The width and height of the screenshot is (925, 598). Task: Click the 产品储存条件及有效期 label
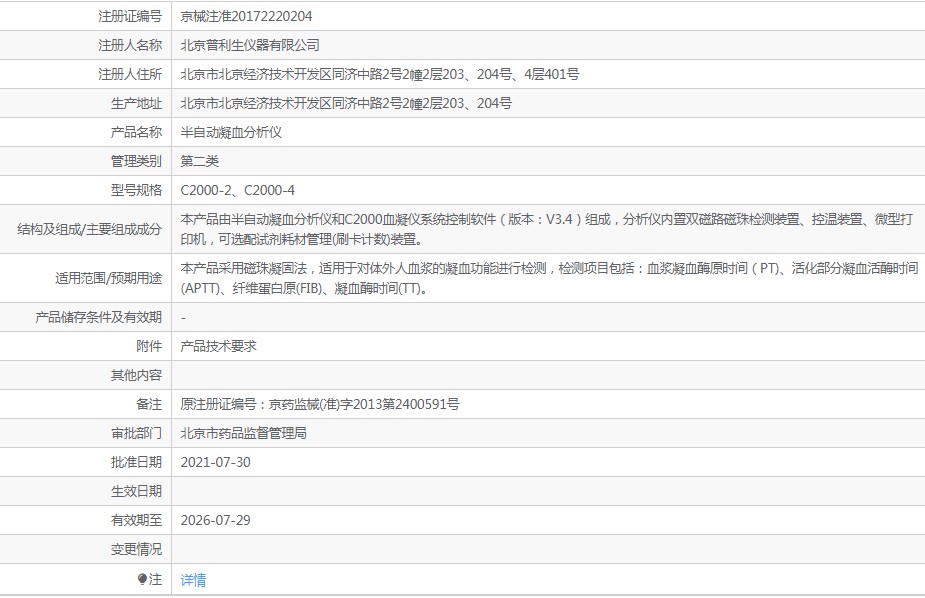(x=98, y=317)
